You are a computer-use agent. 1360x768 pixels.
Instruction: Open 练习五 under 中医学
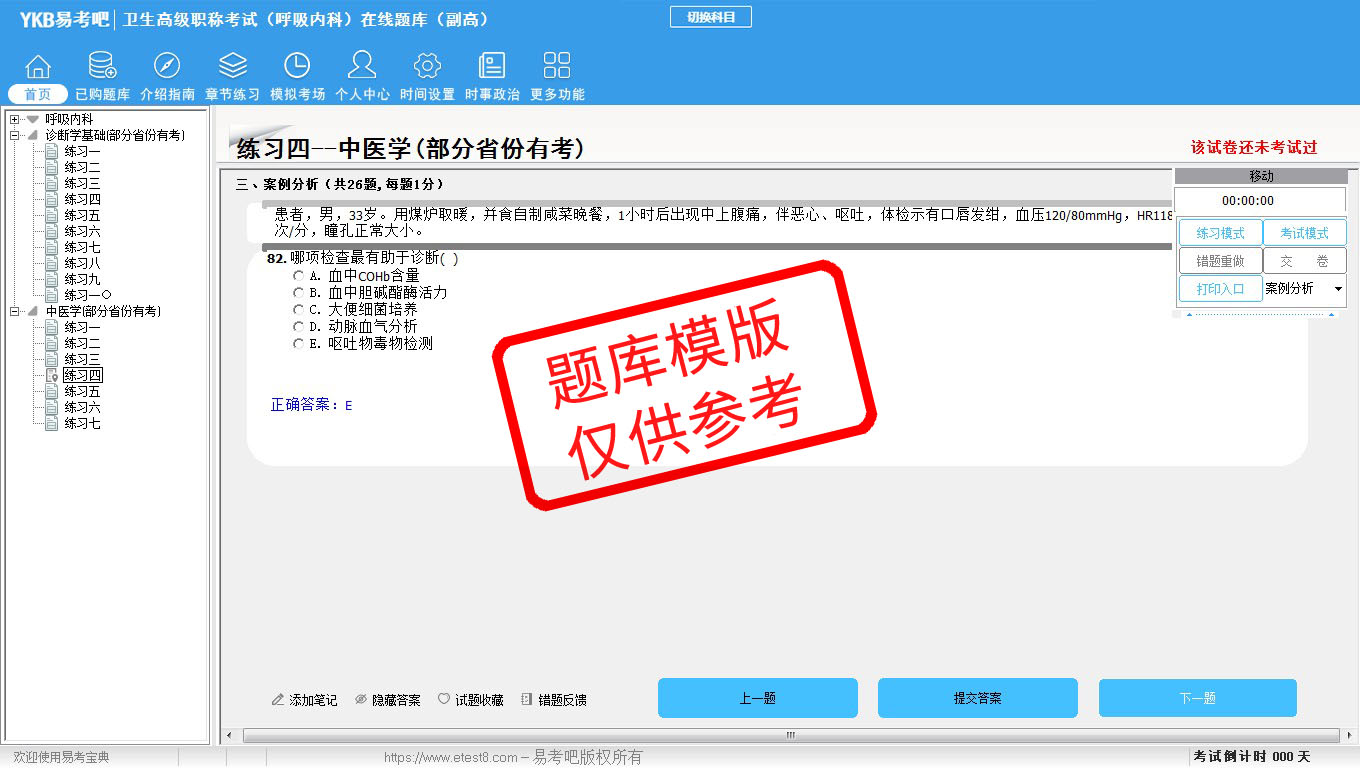(x=82, y=391)
